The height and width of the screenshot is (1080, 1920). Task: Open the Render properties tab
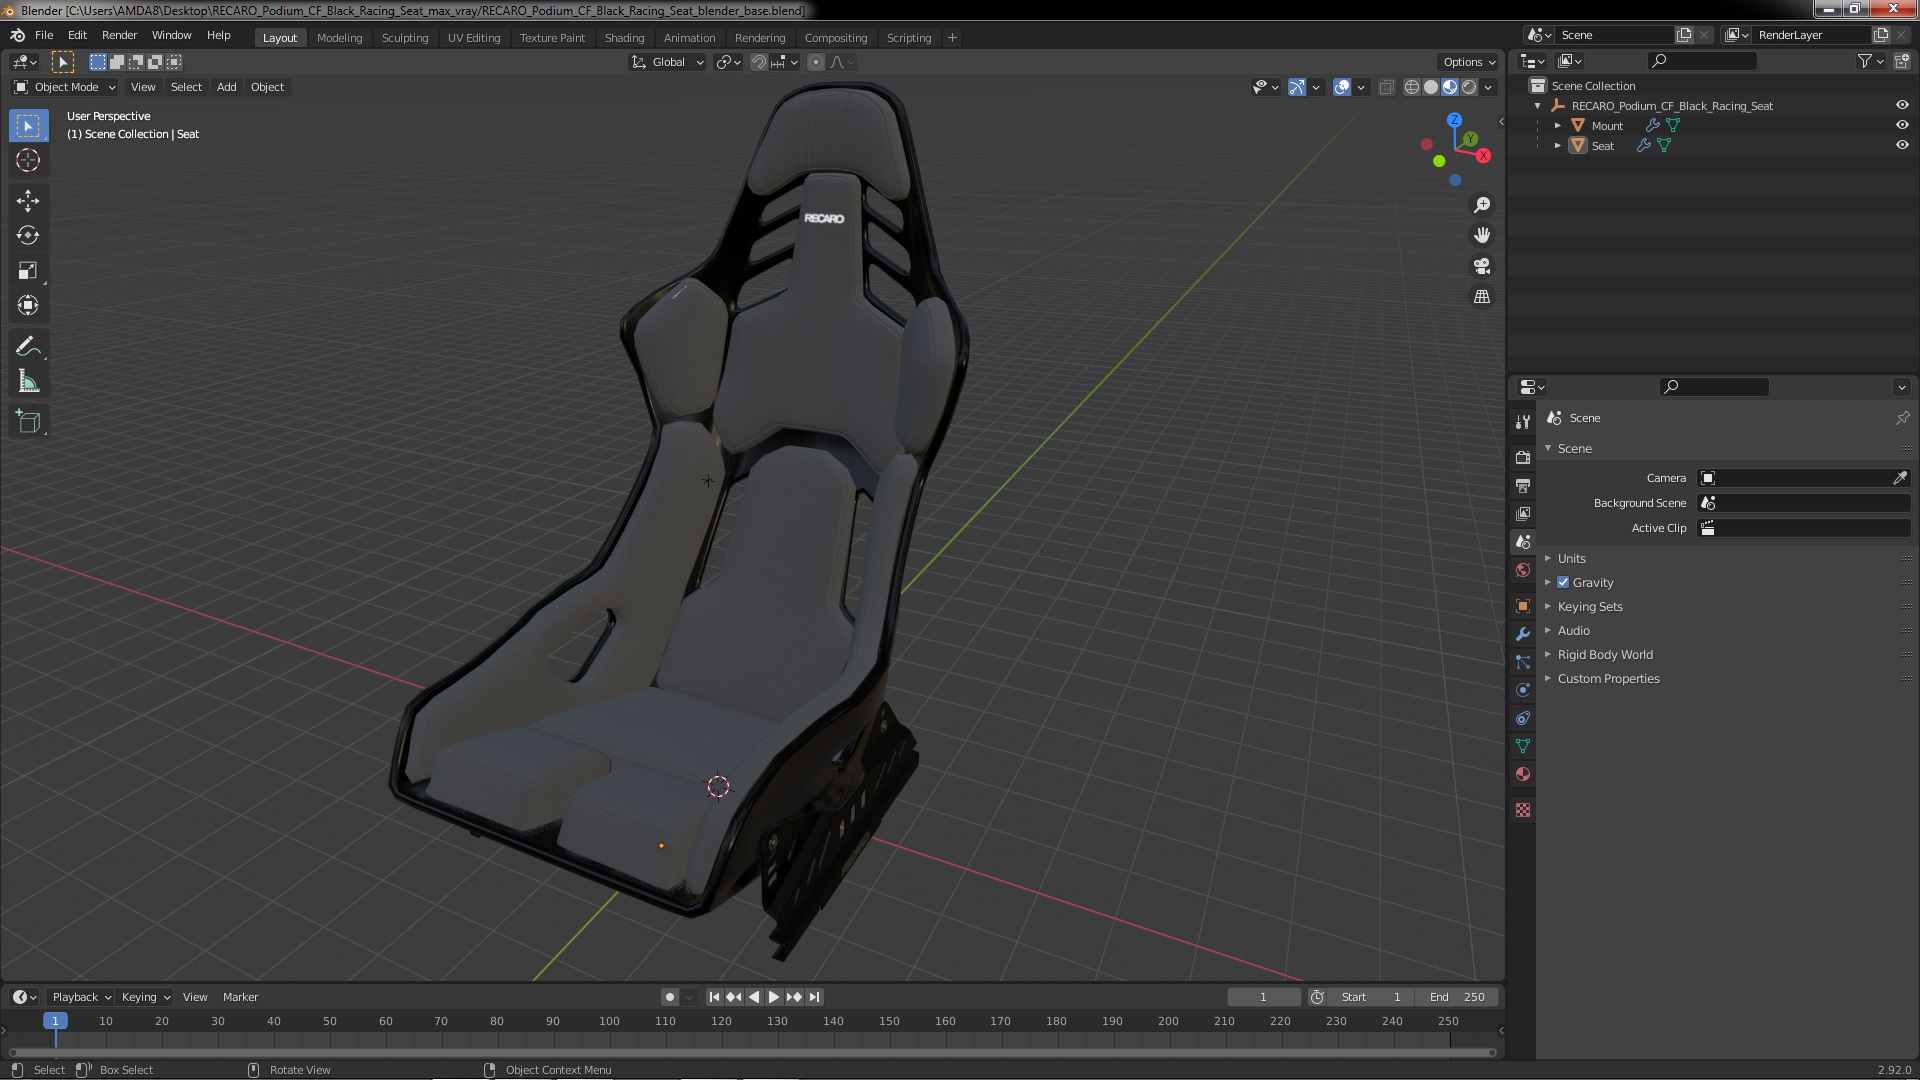pyautogui.click(x=1523, y=457)
